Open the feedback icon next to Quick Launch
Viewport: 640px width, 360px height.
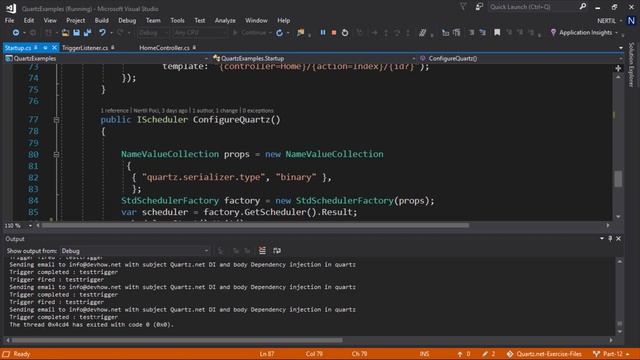click(479, 7)
